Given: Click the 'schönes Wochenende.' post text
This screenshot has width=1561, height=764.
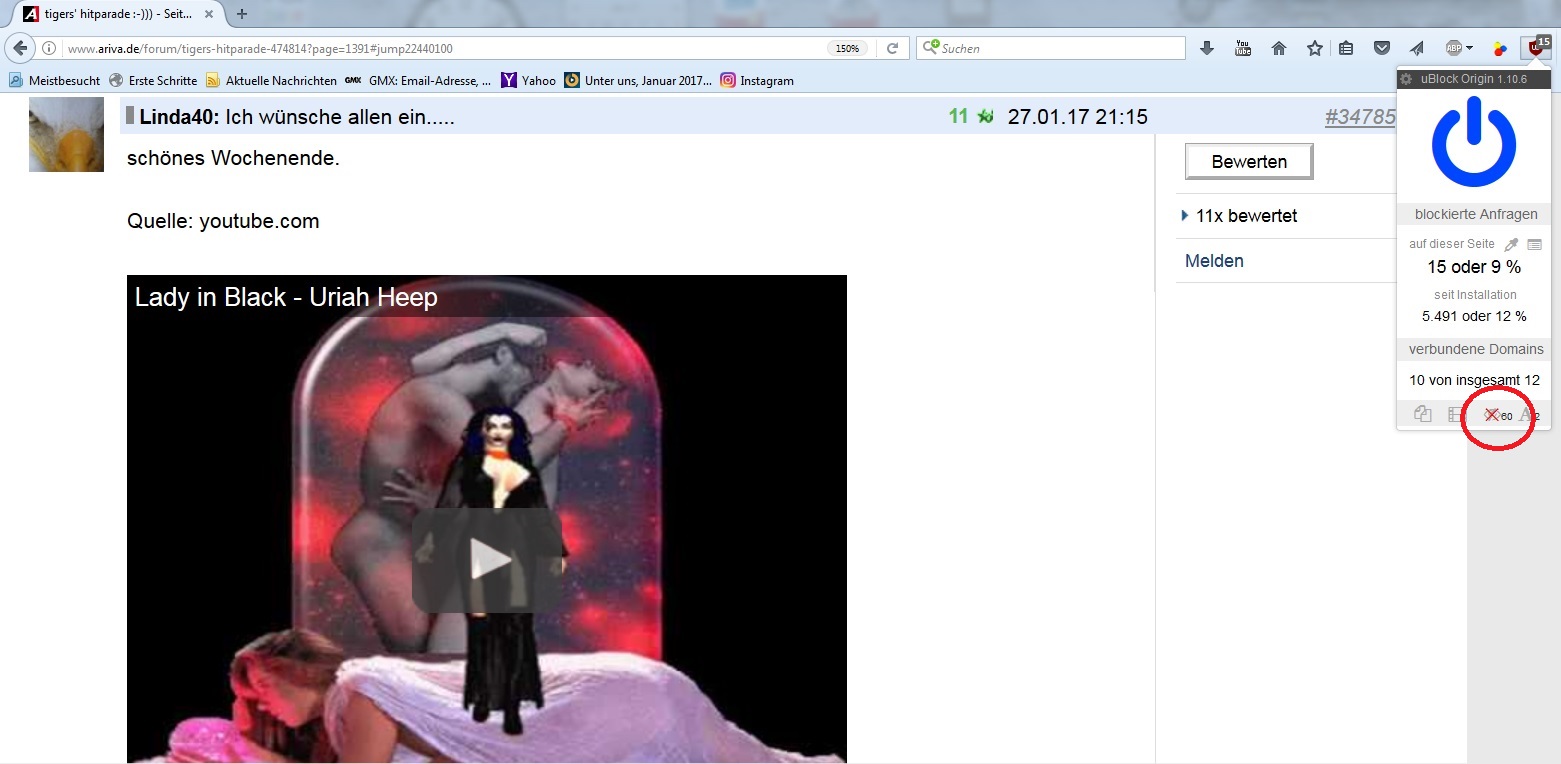Looking at the screenshot, I should (x=233, y=158).
